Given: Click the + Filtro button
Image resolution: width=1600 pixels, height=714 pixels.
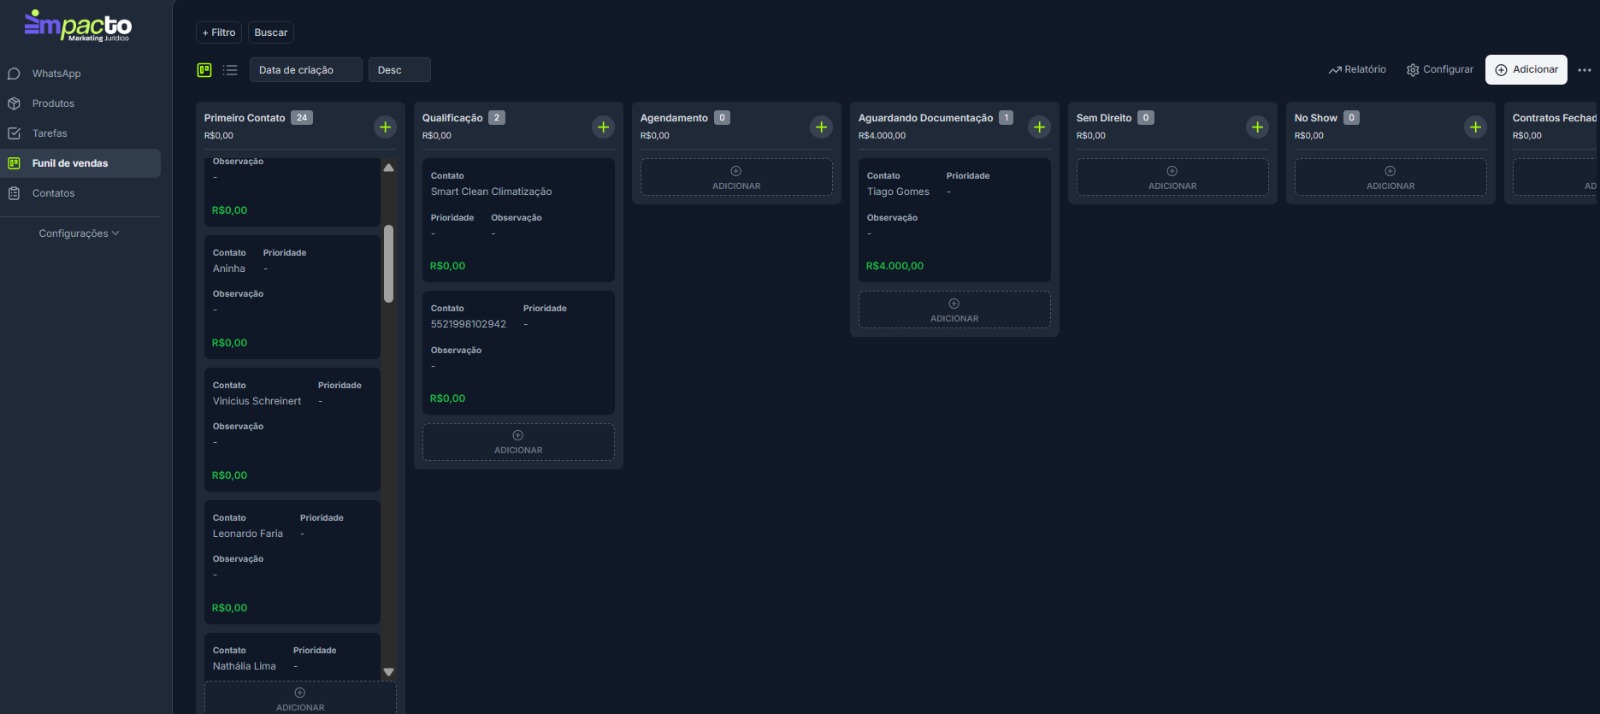Looking at the screenshot, I should [x=218, y=33].
